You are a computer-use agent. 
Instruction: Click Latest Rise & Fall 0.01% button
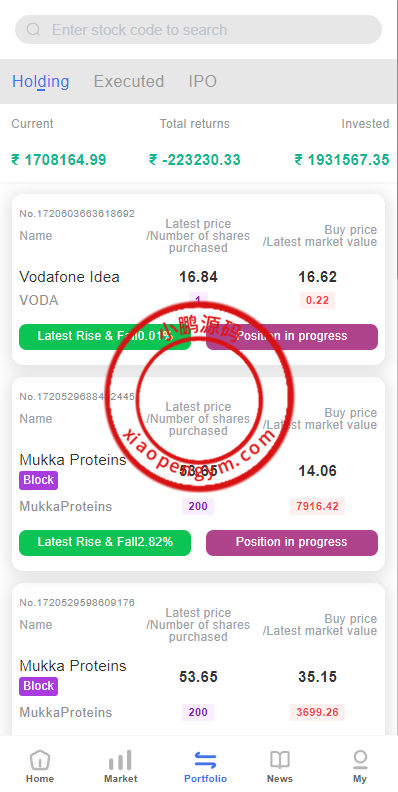click(105, 336)
